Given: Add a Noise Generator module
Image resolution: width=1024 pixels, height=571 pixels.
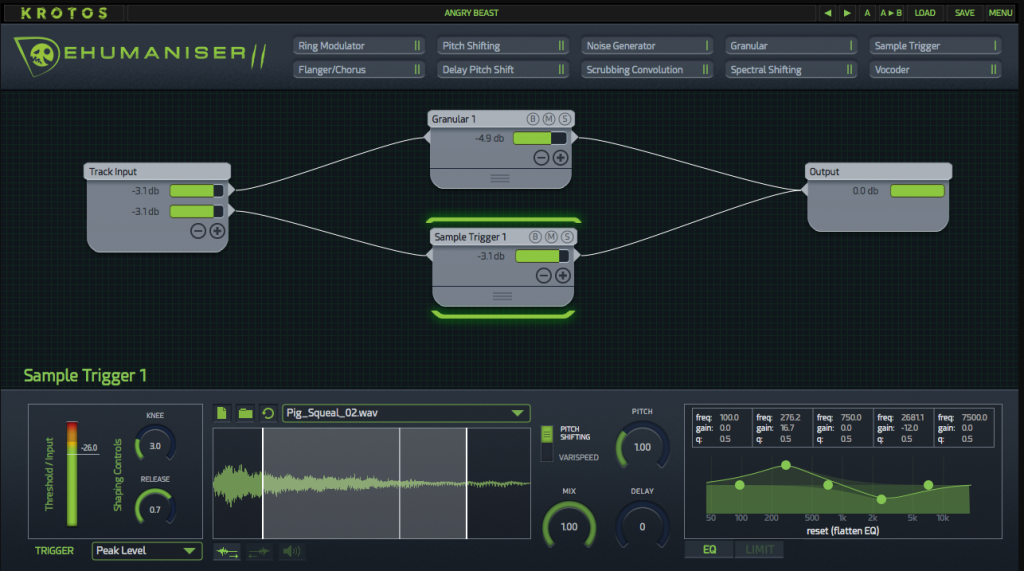Looking at the screenshot, I should click(647, 46).
